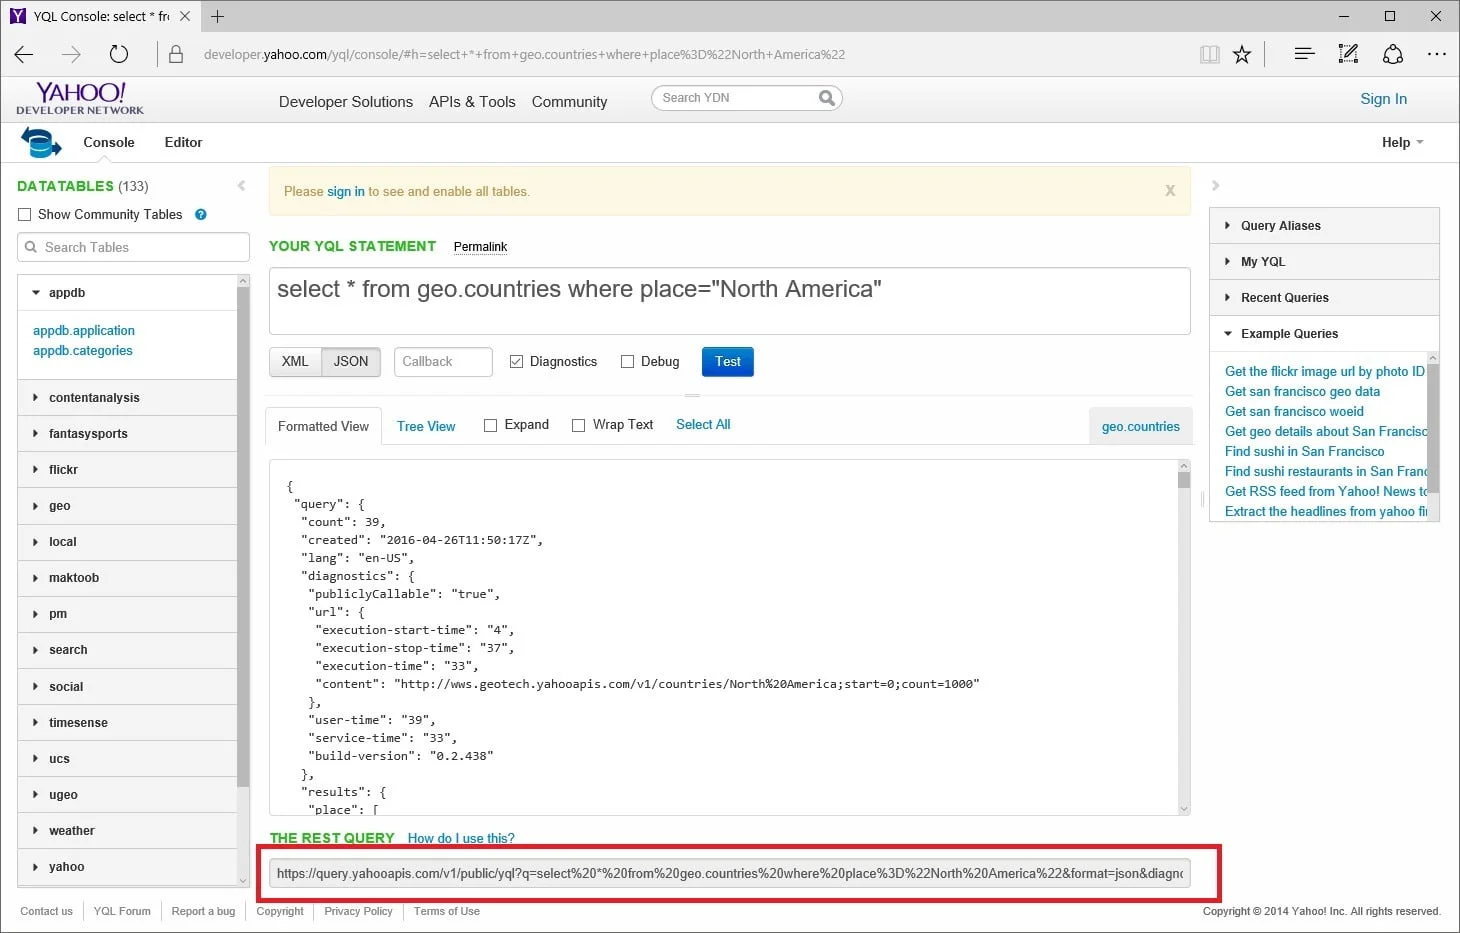Image resolution: width=1460 pixels, height=933 pixels.
Task: Open the Web Note pen icon in the toolbar
Action: (1347, 54)
